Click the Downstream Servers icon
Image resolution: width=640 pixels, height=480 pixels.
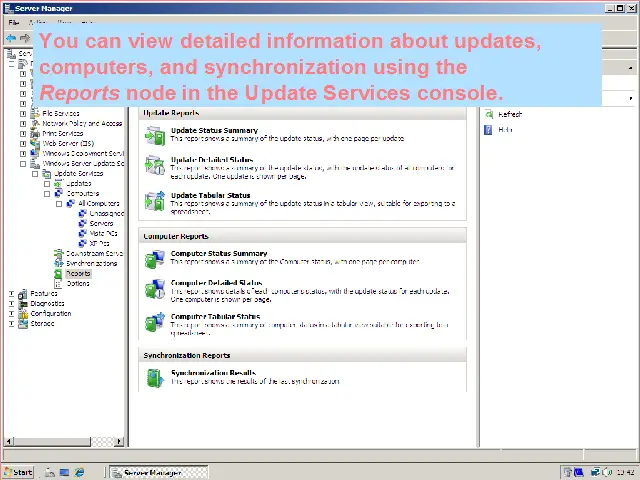click(x=59, y=253)
